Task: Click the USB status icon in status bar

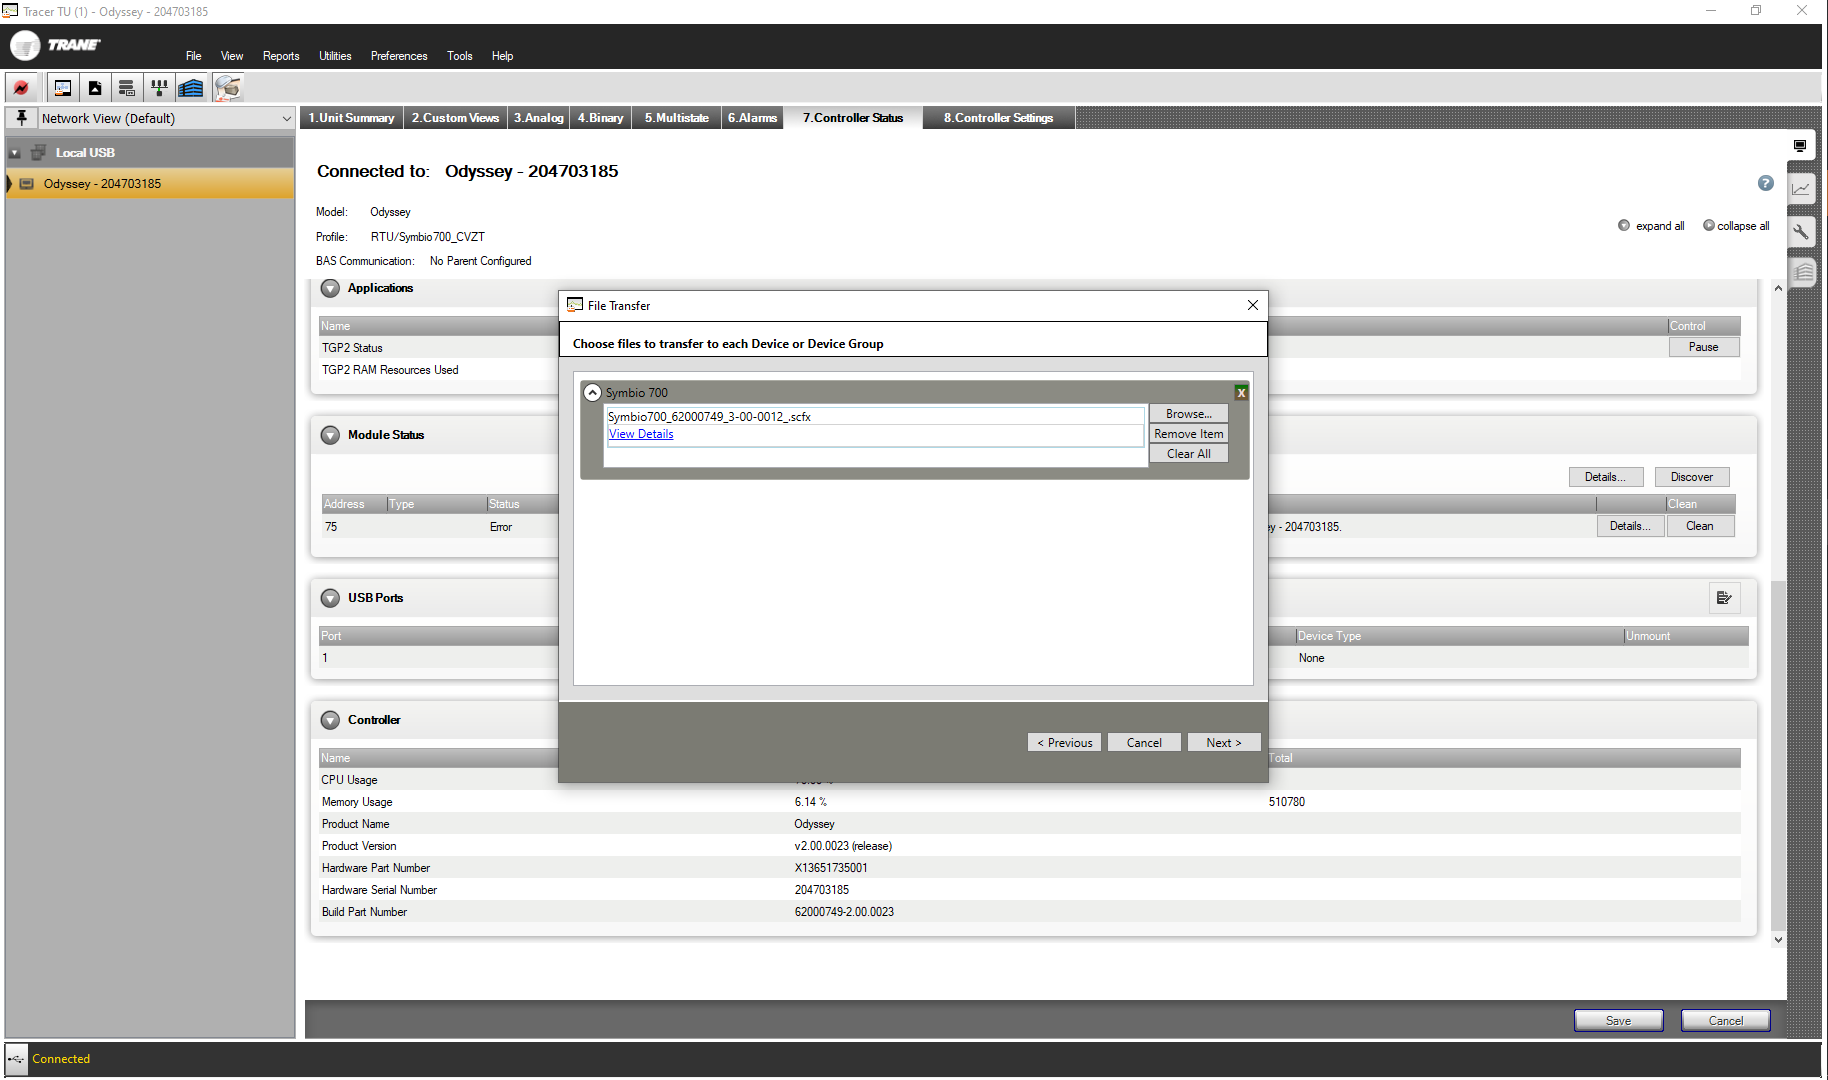Action: click(x=16, y=1059)
